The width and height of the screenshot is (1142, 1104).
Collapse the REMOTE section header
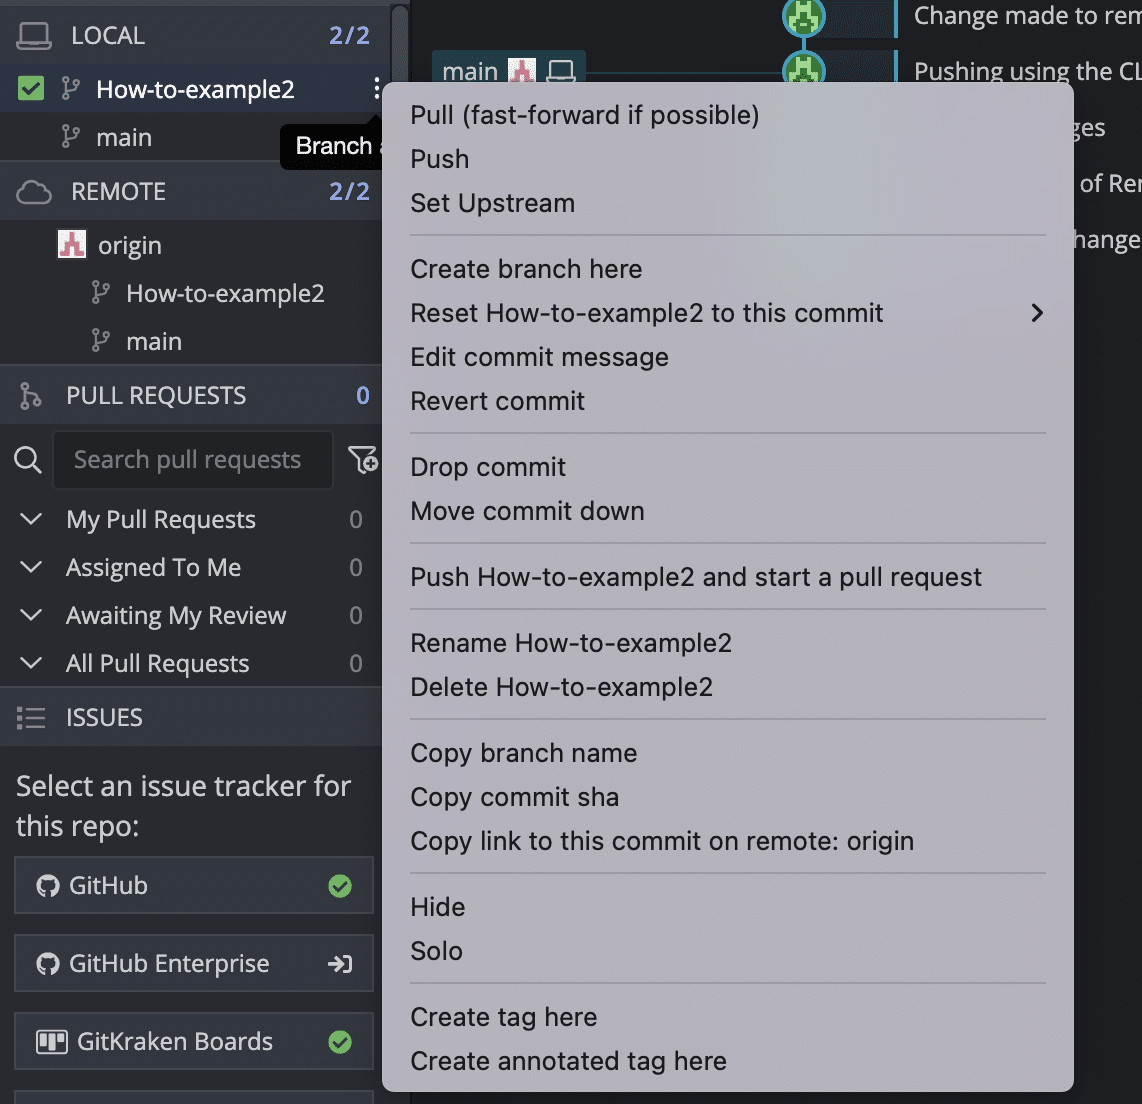point(191,192)
